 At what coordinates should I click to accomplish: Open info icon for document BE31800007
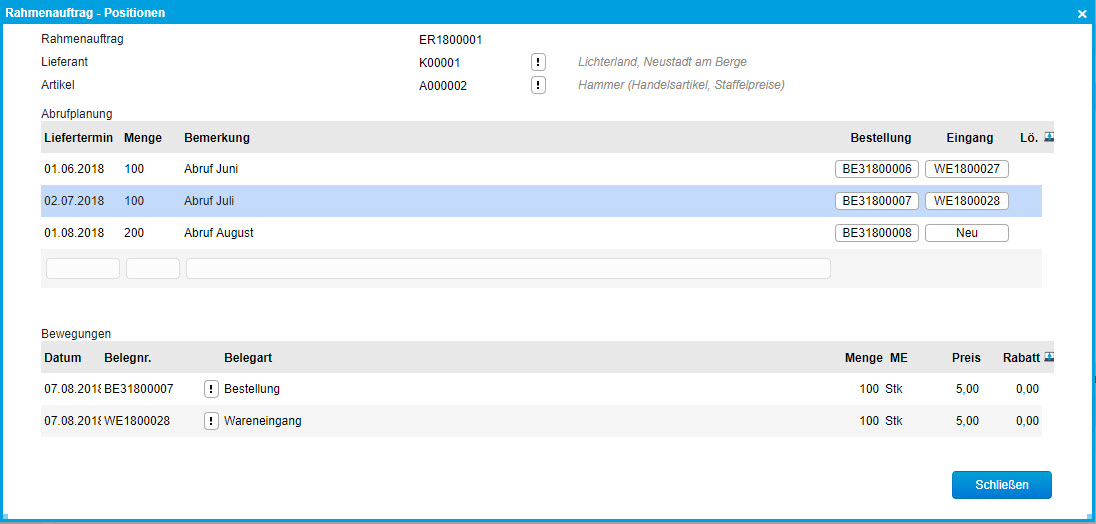[211, 389]
